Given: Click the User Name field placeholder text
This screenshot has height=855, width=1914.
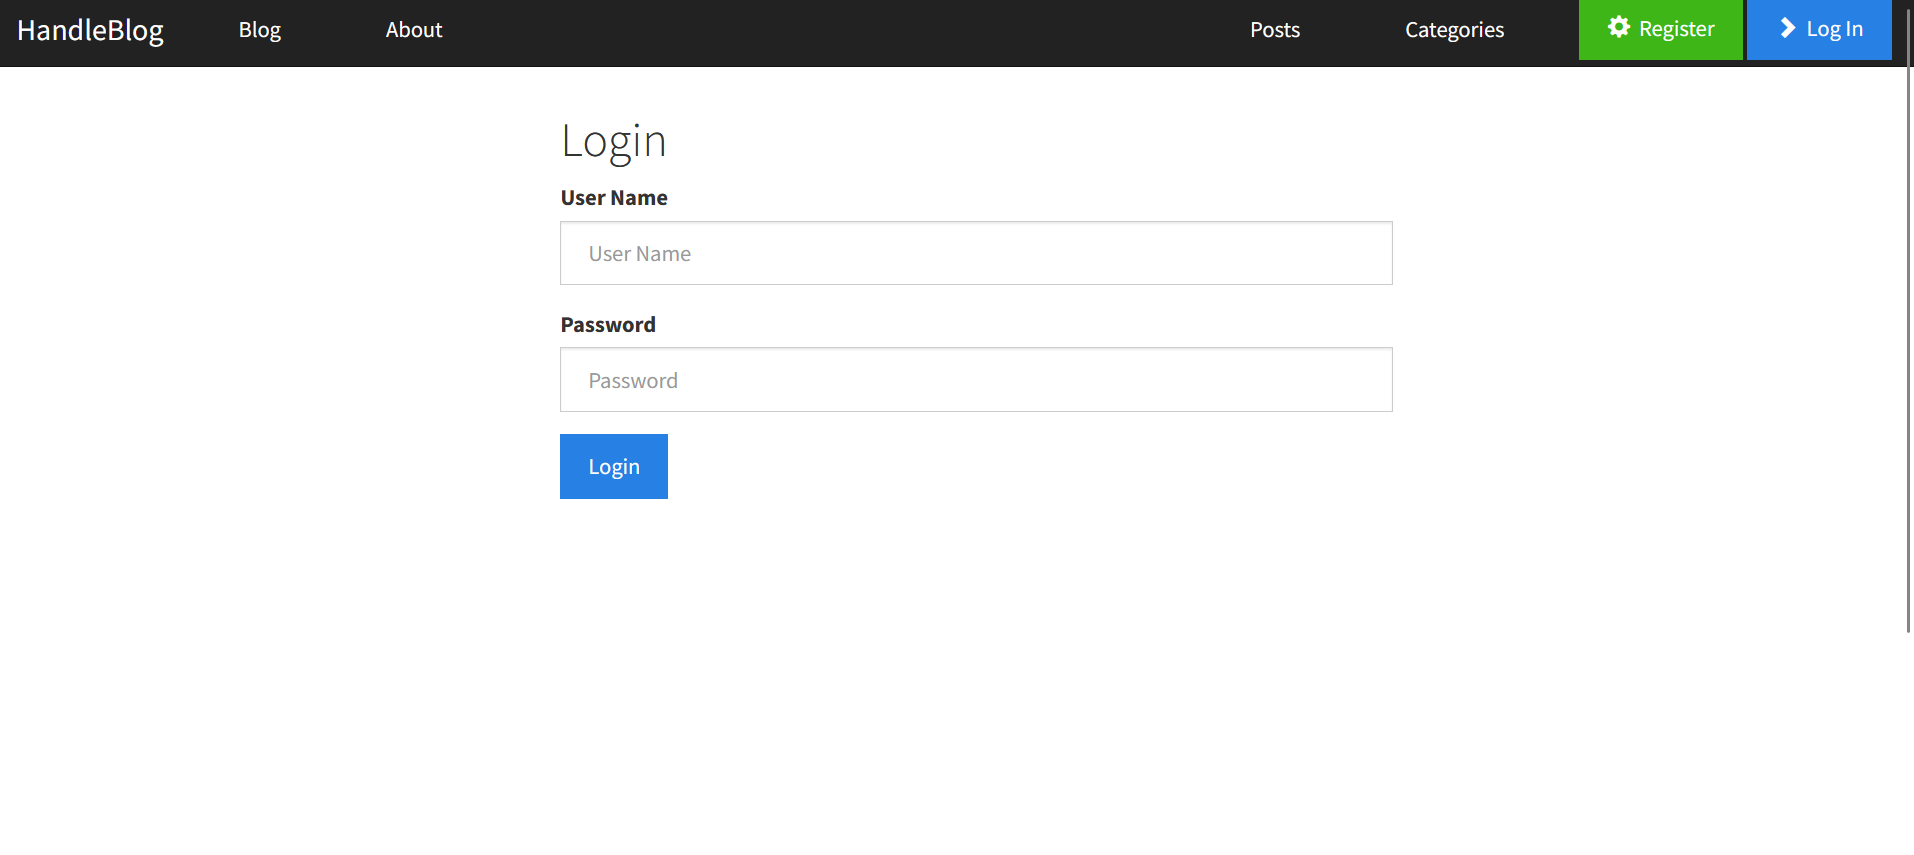Looking at the screenshot, I should [x=639, y=253].
